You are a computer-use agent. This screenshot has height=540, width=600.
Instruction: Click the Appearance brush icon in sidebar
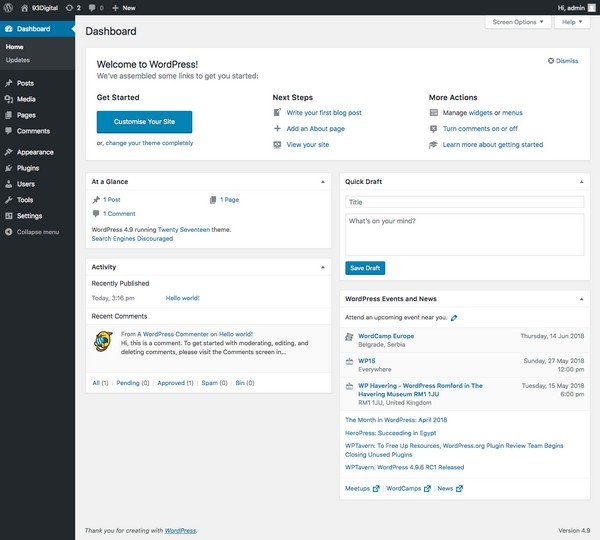pyautogui.click(x=8, y=152)
